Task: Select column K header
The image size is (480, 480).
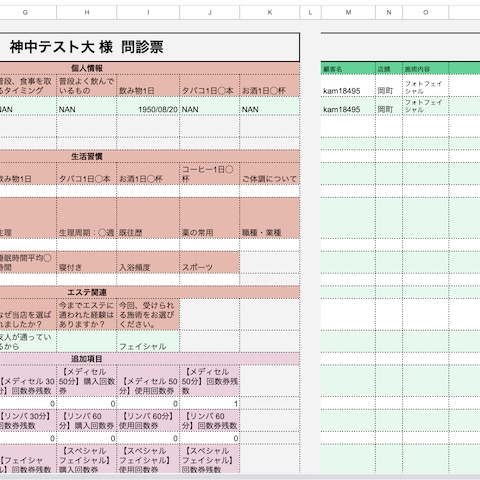Action: (270, 12)
